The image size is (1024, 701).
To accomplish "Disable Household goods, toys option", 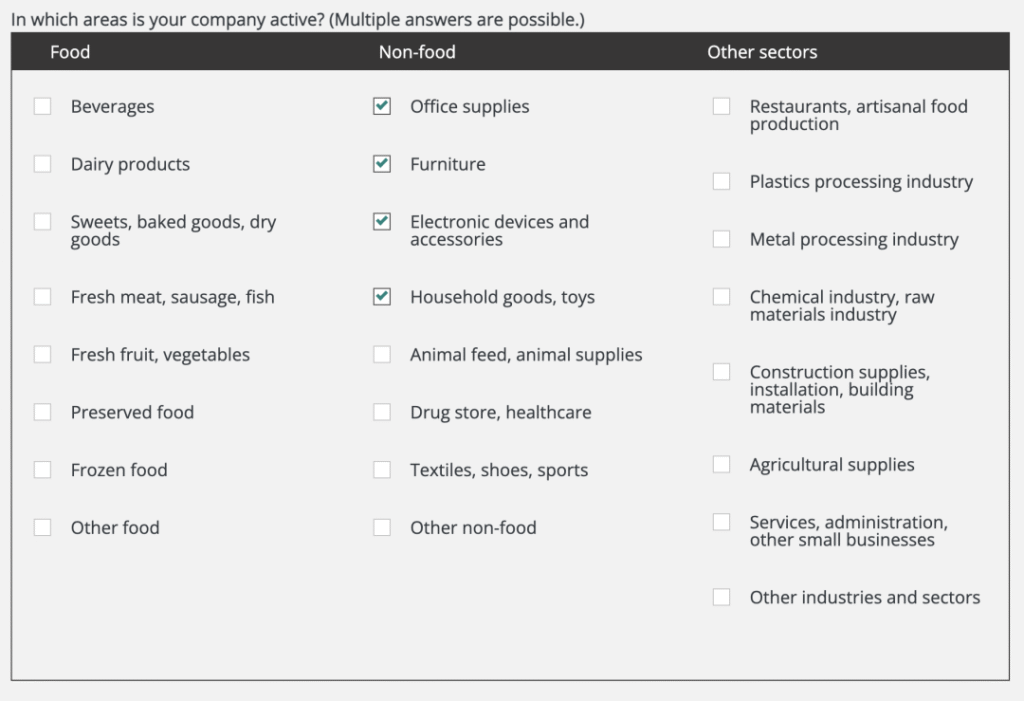I will (382, 297).
